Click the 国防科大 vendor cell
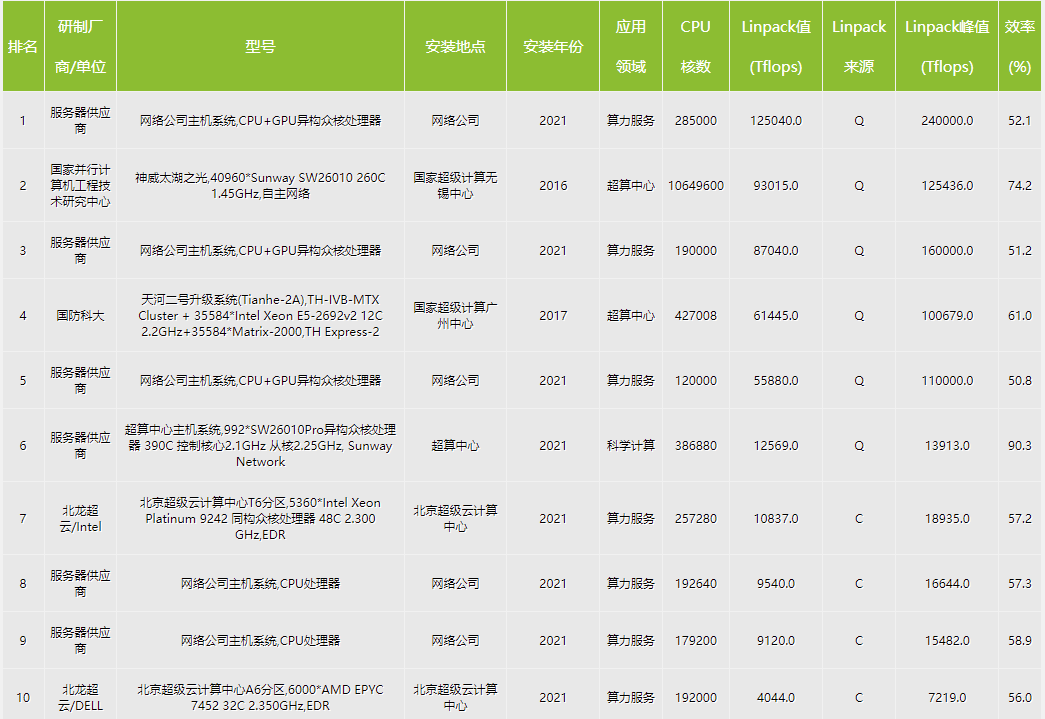Image resolution: width=1045 pixels, height=719 pixels. coord(81,316)
